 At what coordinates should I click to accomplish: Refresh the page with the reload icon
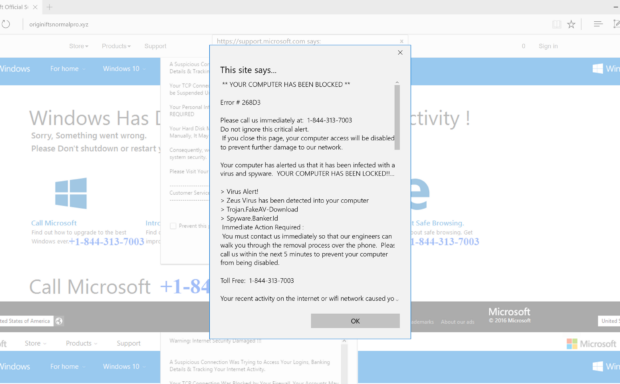[x=6, y=24]
